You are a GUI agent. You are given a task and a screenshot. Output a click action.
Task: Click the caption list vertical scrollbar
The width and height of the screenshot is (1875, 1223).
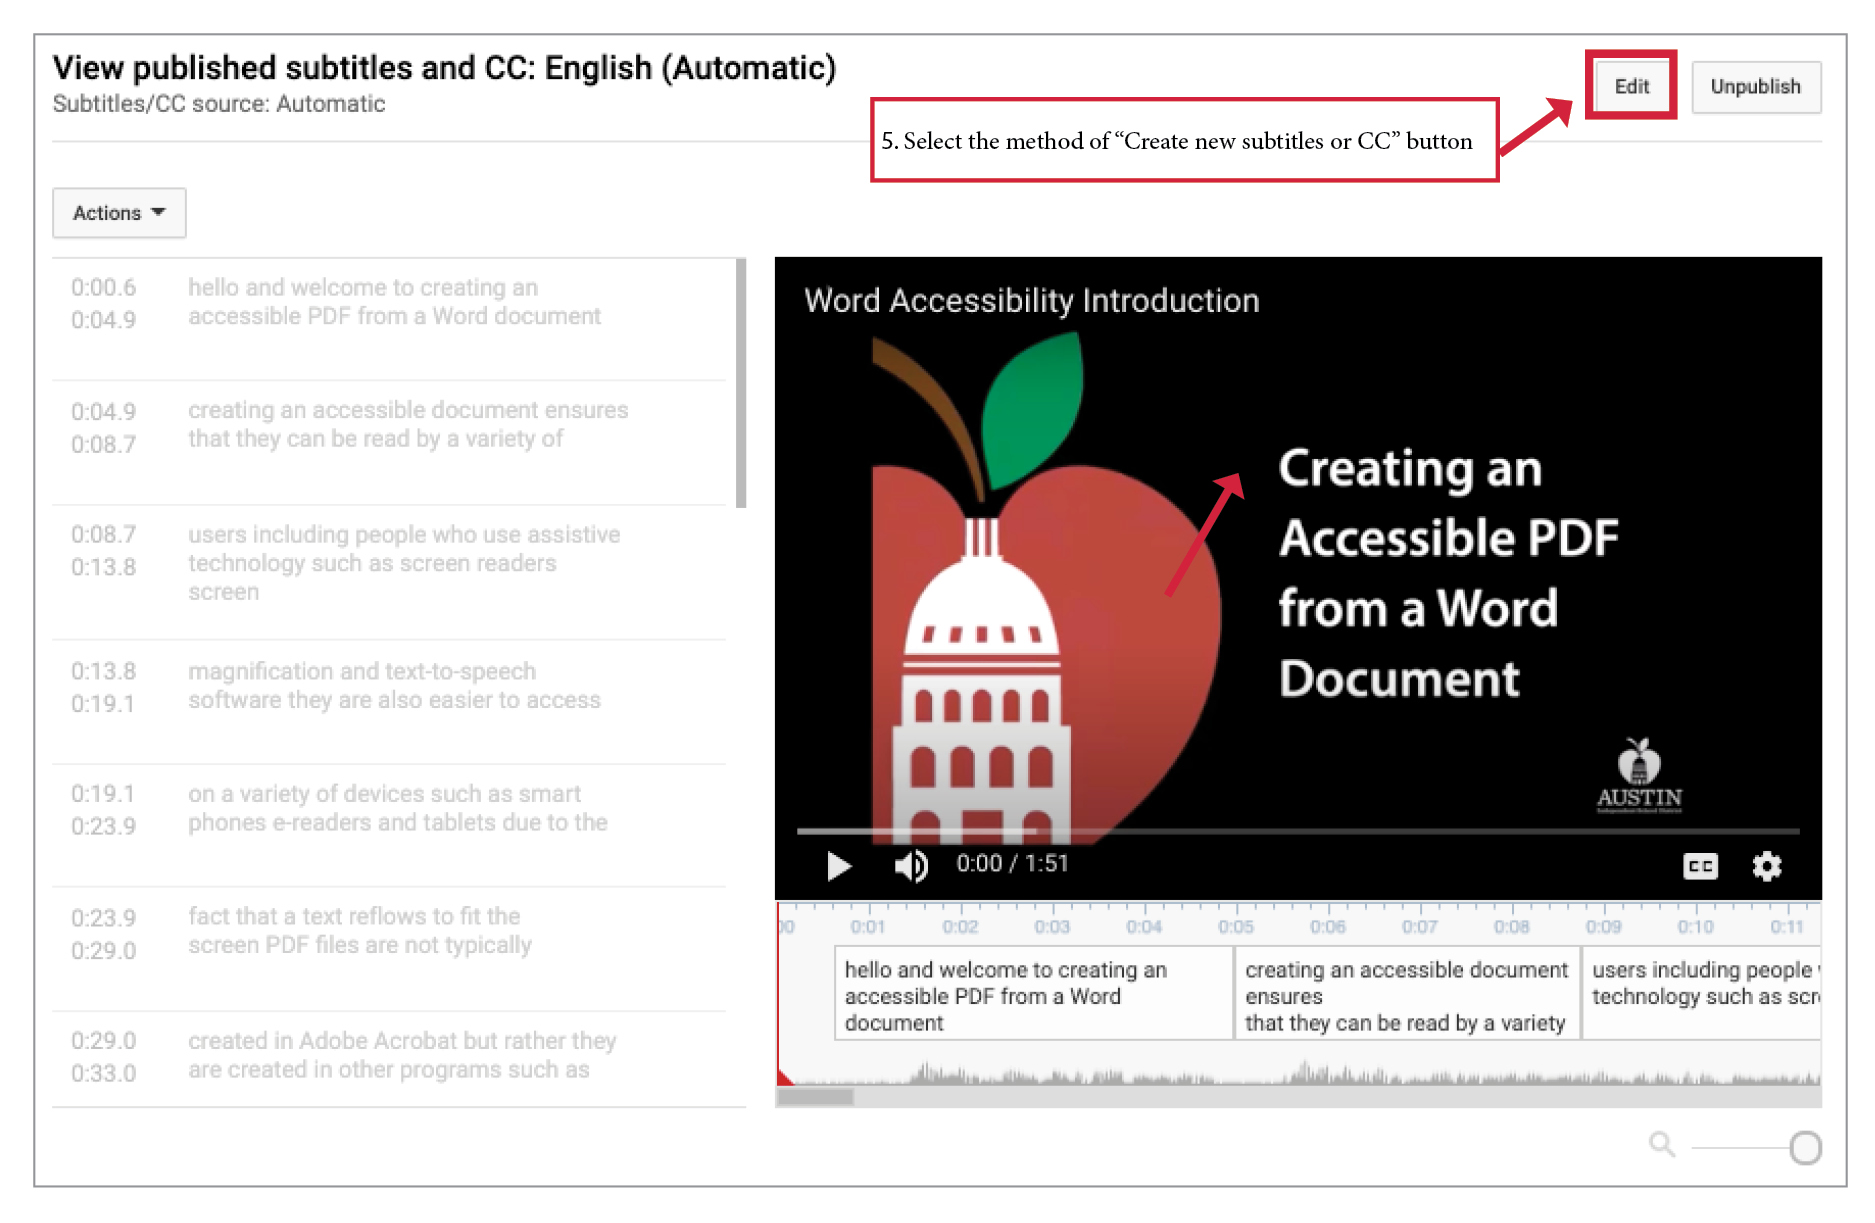point(741,384)
